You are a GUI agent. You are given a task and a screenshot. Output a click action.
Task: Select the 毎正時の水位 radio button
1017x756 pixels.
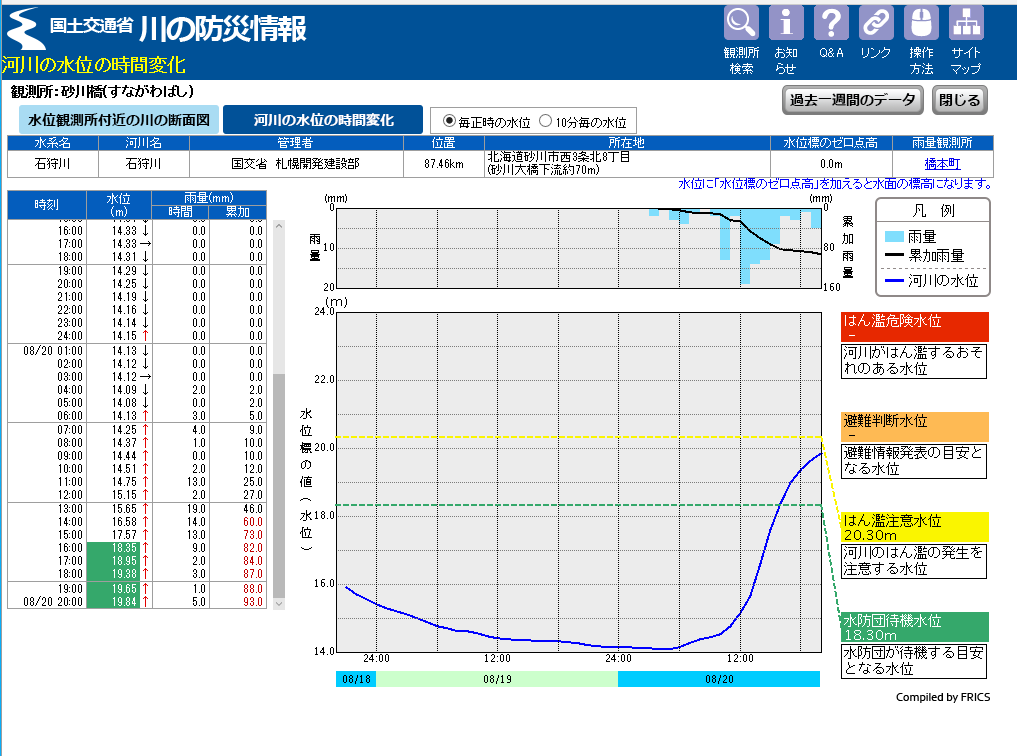coord(449,121)
